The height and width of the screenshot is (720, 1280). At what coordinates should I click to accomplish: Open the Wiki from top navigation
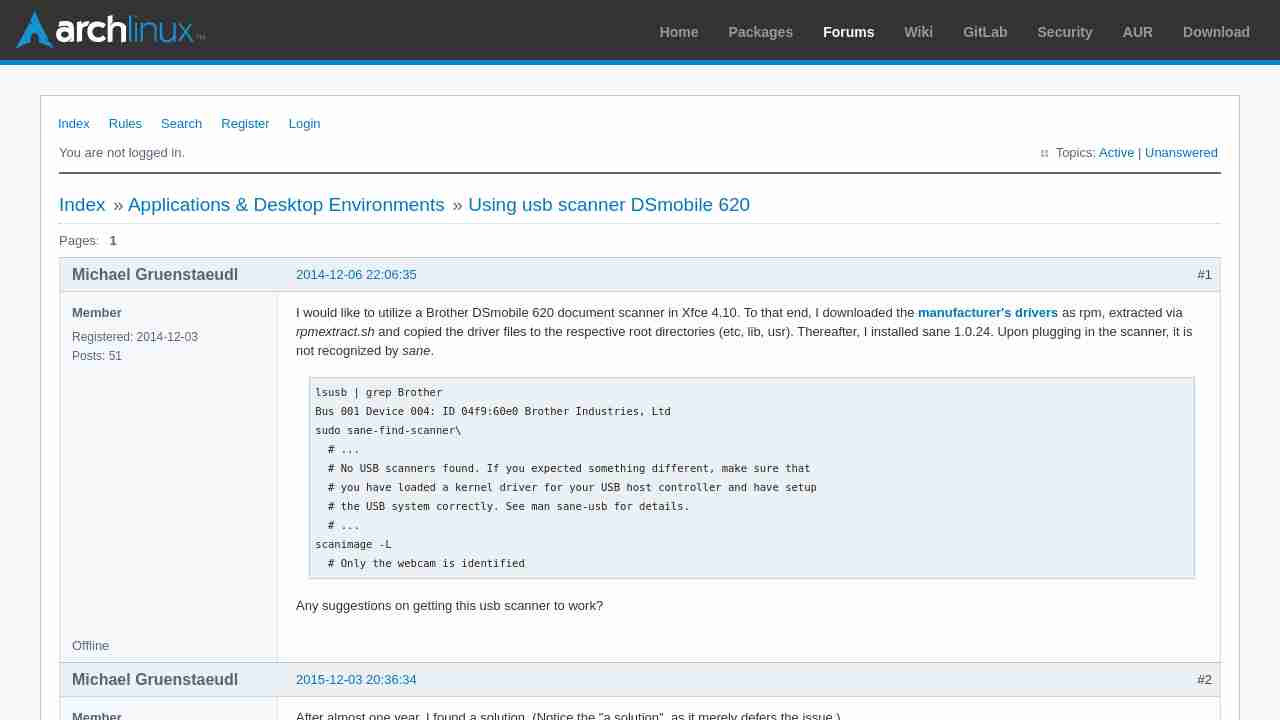tap(918, 32)
